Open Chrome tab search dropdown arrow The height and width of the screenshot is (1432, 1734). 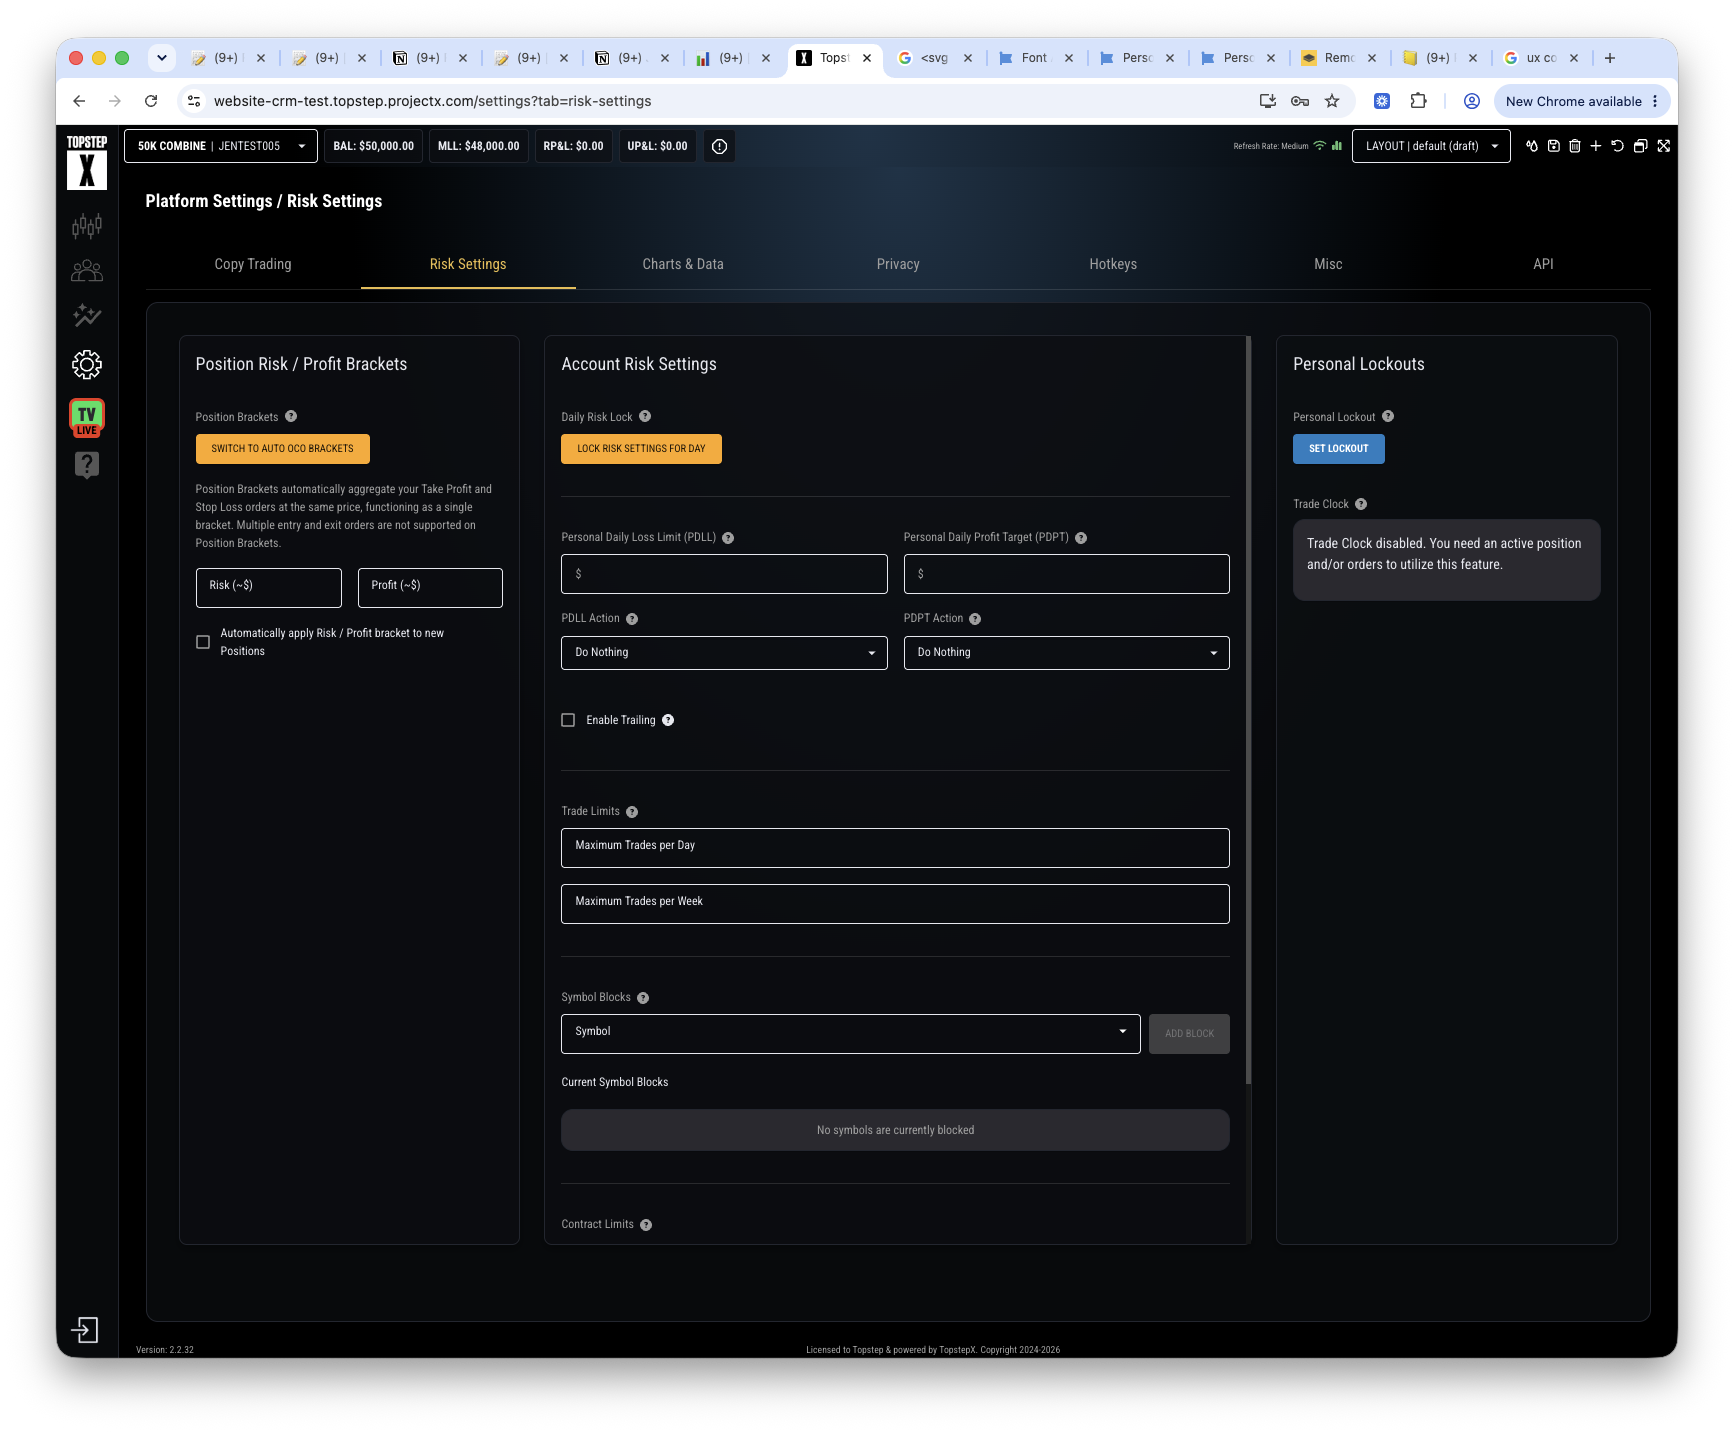click(162, 58)
